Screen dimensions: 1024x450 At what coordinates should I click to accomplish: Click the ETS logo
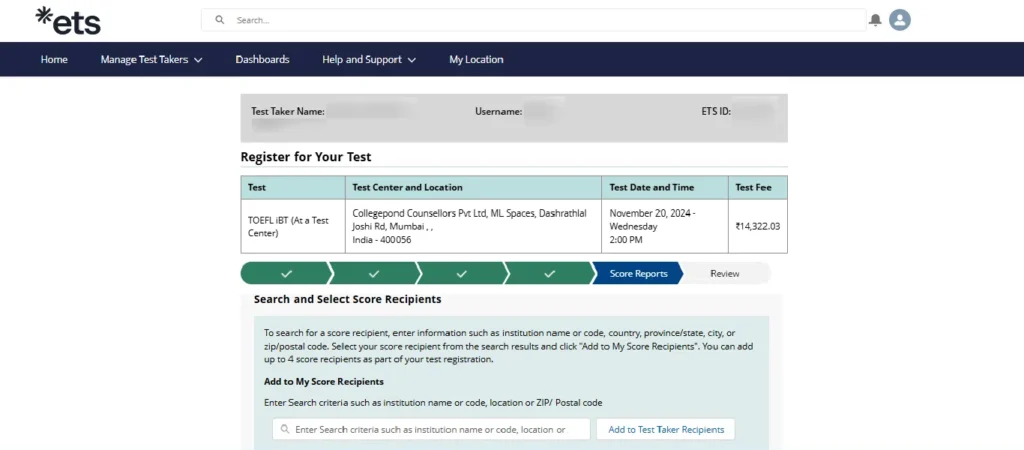(x=67, y=20)
